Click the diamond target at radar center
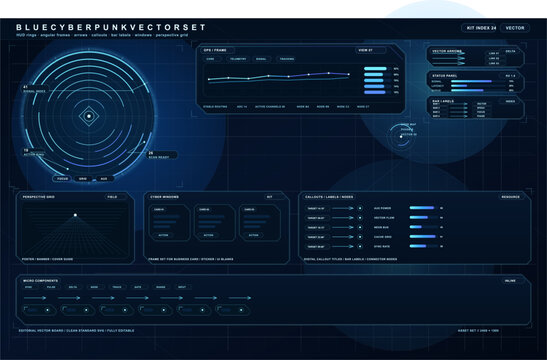This screenshot has height=360, width=547. [x=89, y=116]
